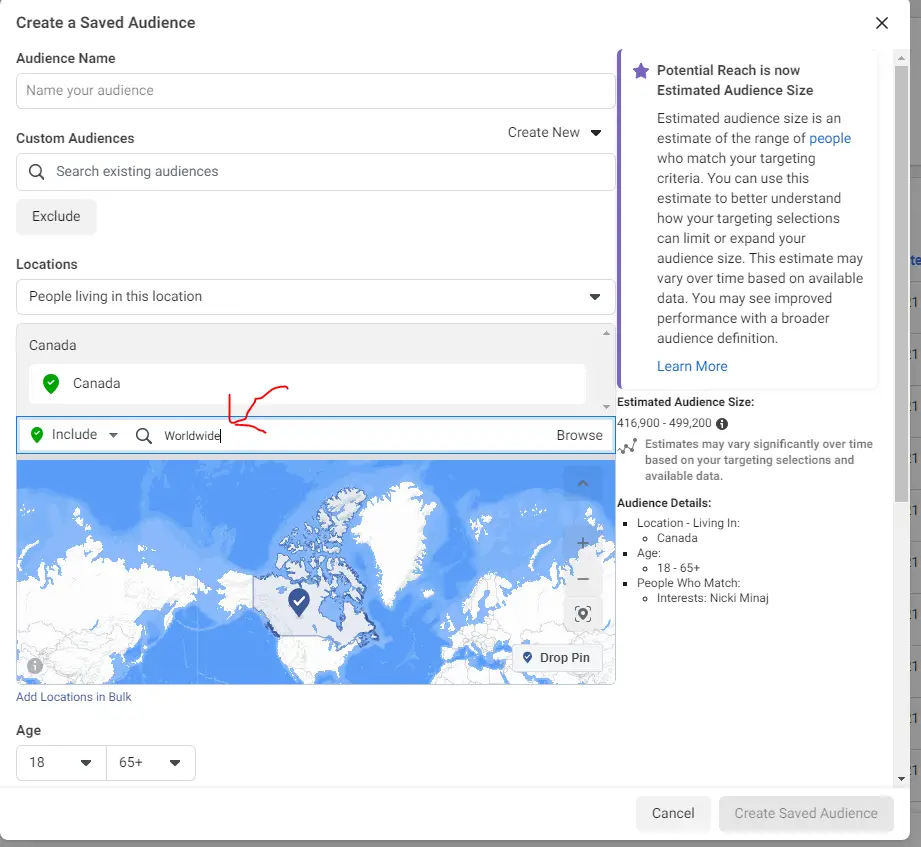The height and width of the screenshot is (847, 921).
Task: Zoom out on the map
Action: click(x=583, y=579)
